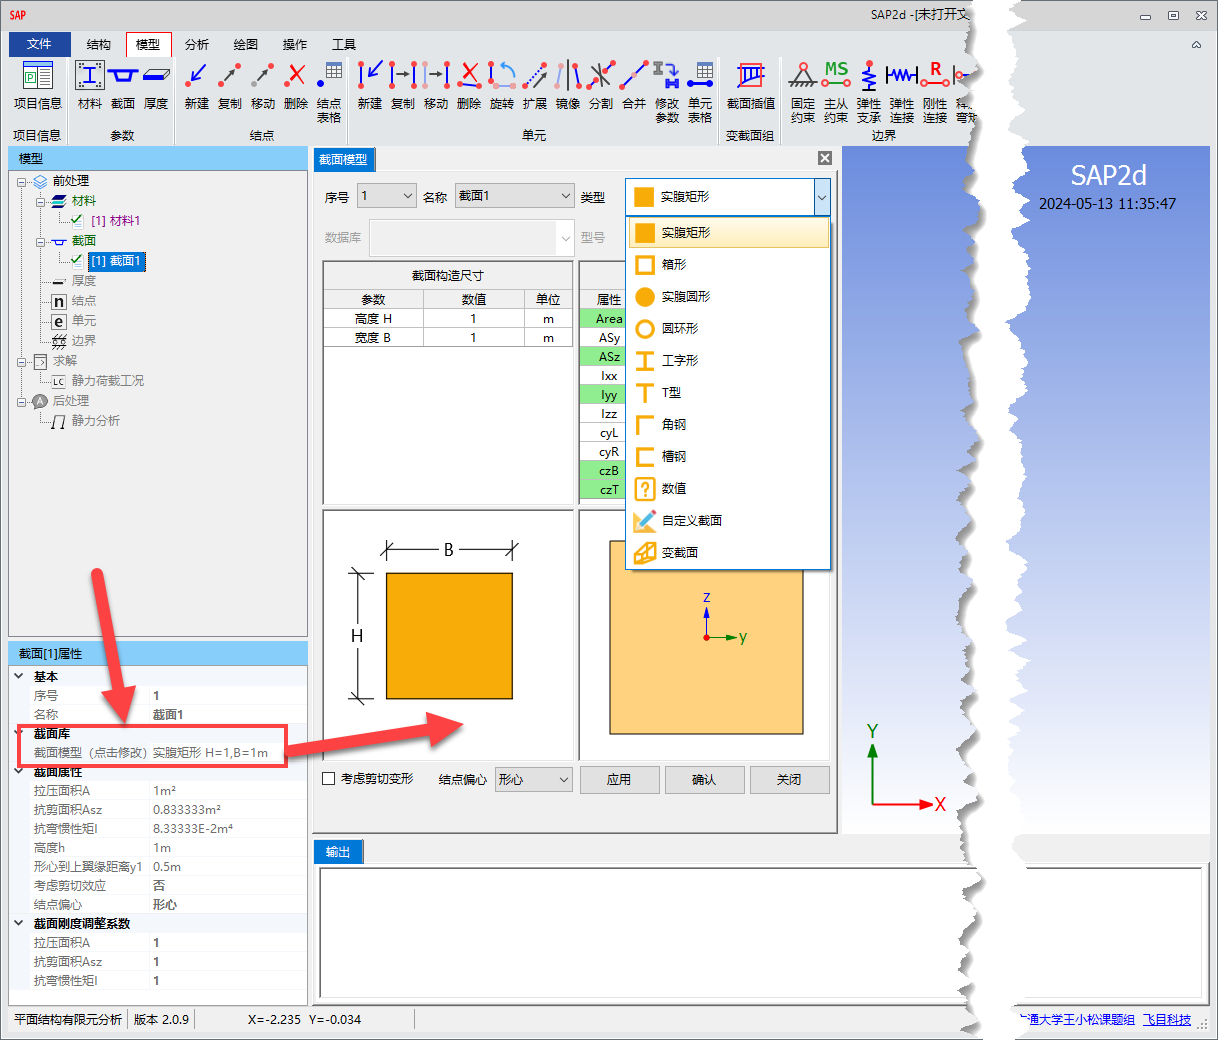
Task: Select 圆环形 section type from list
Action: 729,328
